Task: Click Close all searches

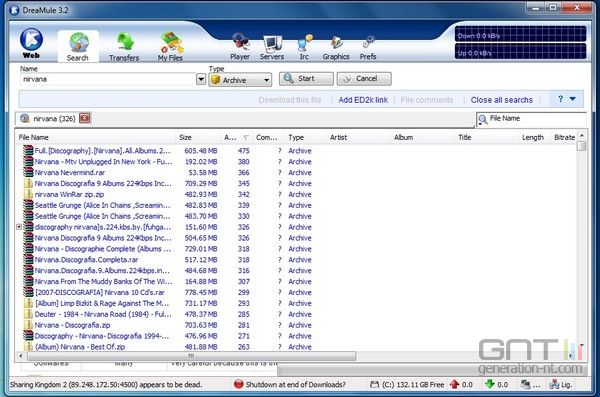Action: [x=502, y=100]
